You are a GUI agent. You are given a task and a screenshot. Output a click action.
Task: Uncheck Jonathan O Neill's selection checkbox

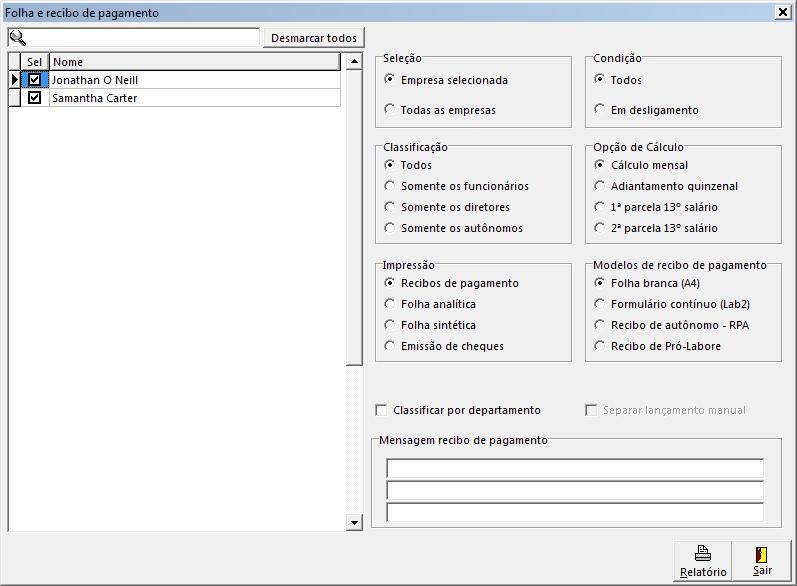click(35, 80)
